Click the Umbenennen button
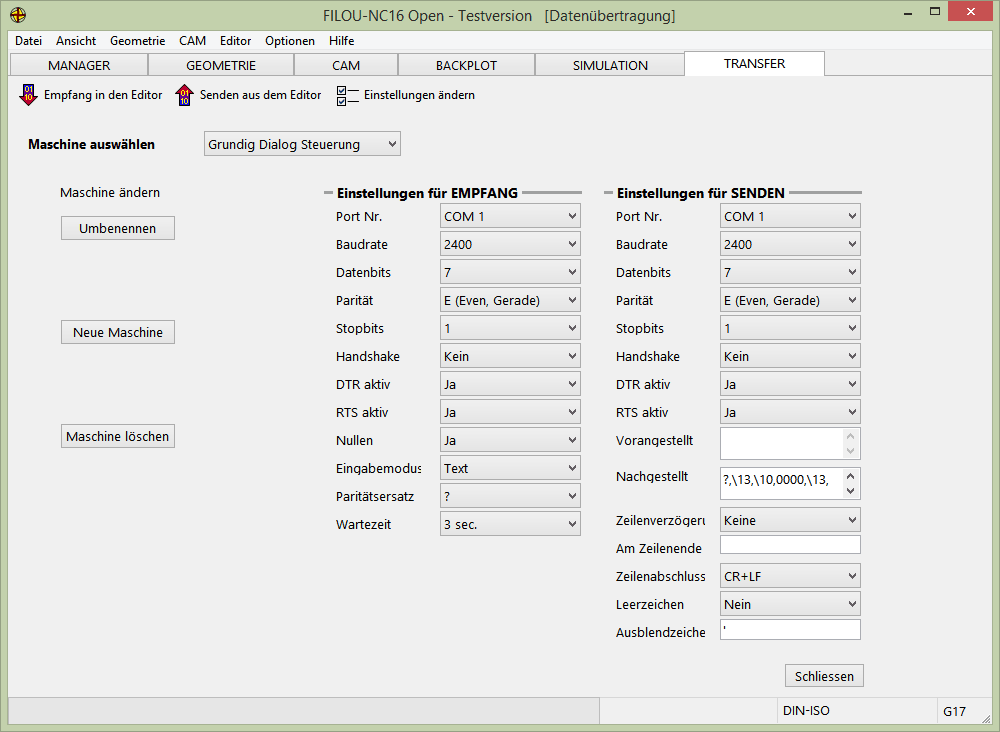Viewport: 1000px width, 732px height. (x=117, y=228)
